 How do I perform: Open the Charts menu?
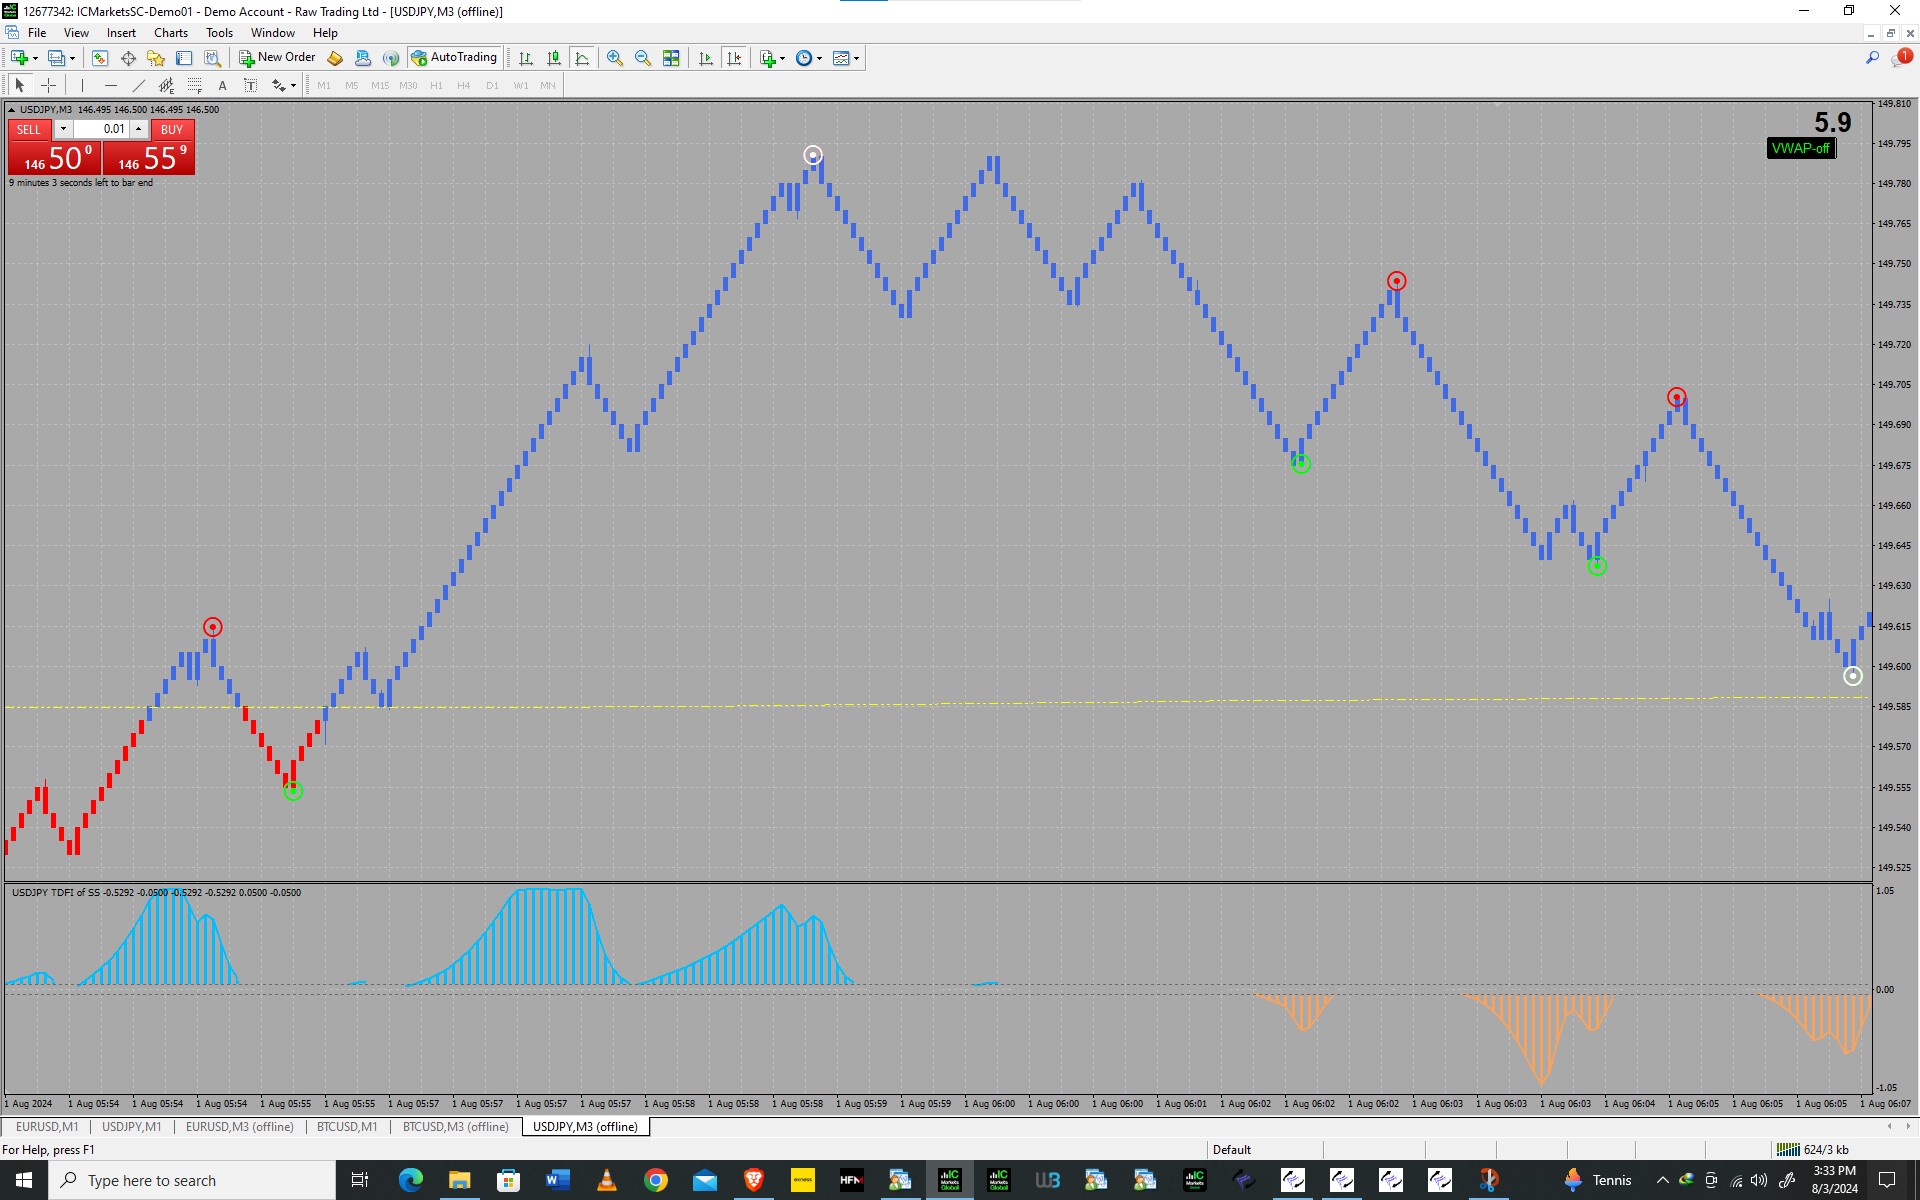170,33
